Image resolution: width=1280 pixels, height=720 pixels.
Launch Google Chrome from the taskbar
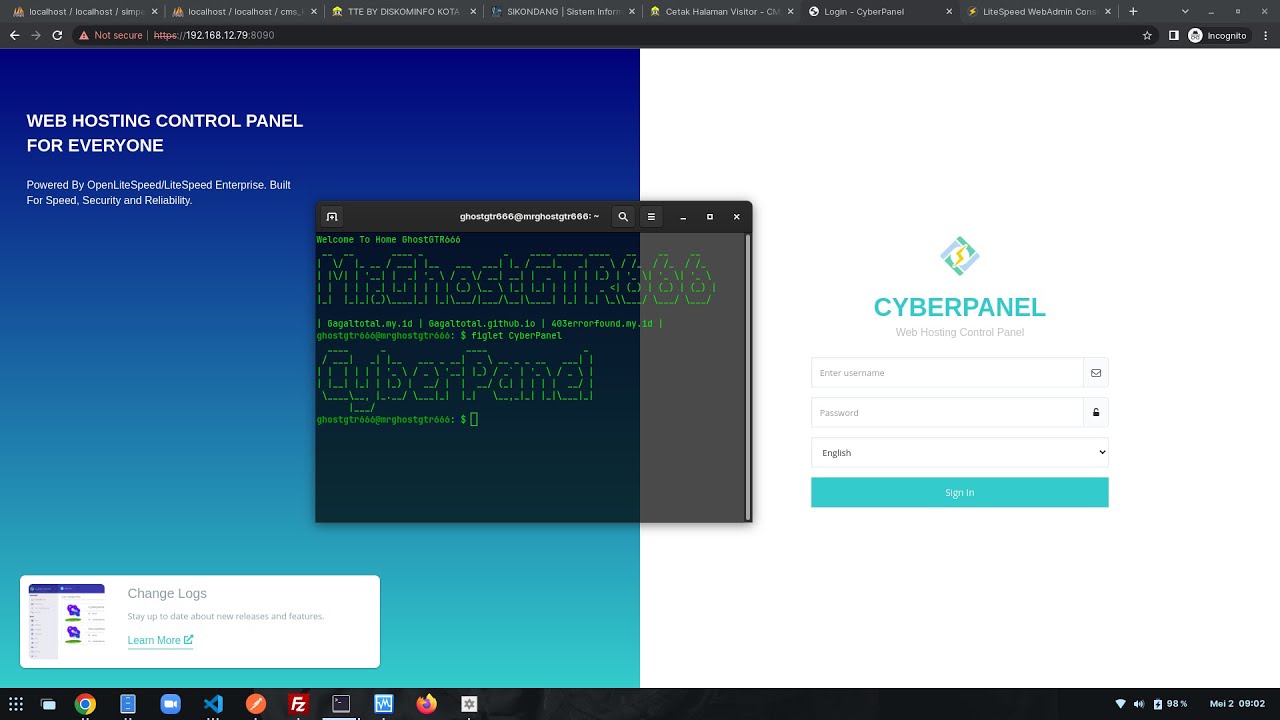pos(85,704)
